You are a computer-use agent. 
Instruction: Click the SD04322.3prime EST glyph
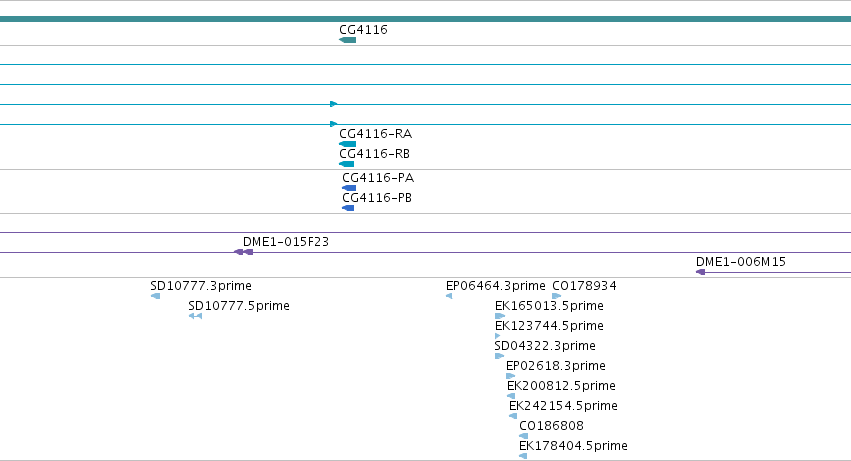coord(499,356)
